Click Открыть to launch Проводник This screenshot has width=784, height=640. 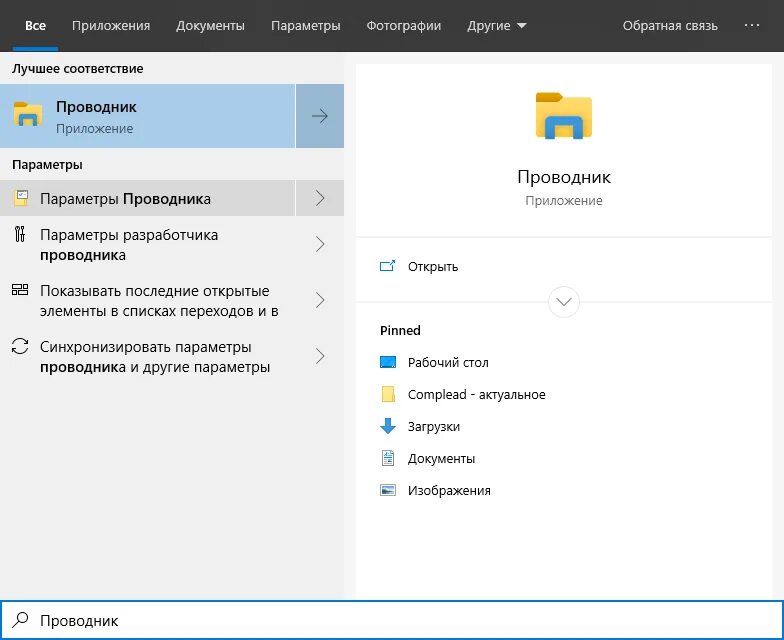pos(432,266)
